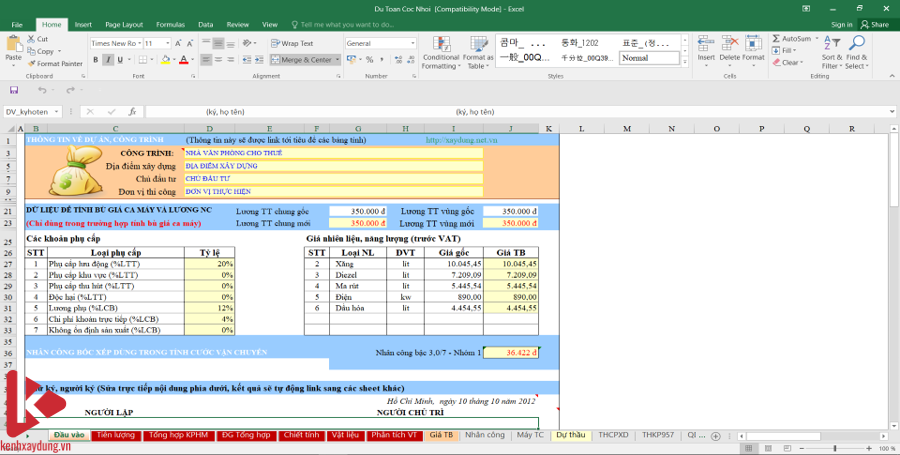This screenshot has width=900, height=455.
Task: Open the Tiên lượng sheet tab
Action: (x=115, y=436)
